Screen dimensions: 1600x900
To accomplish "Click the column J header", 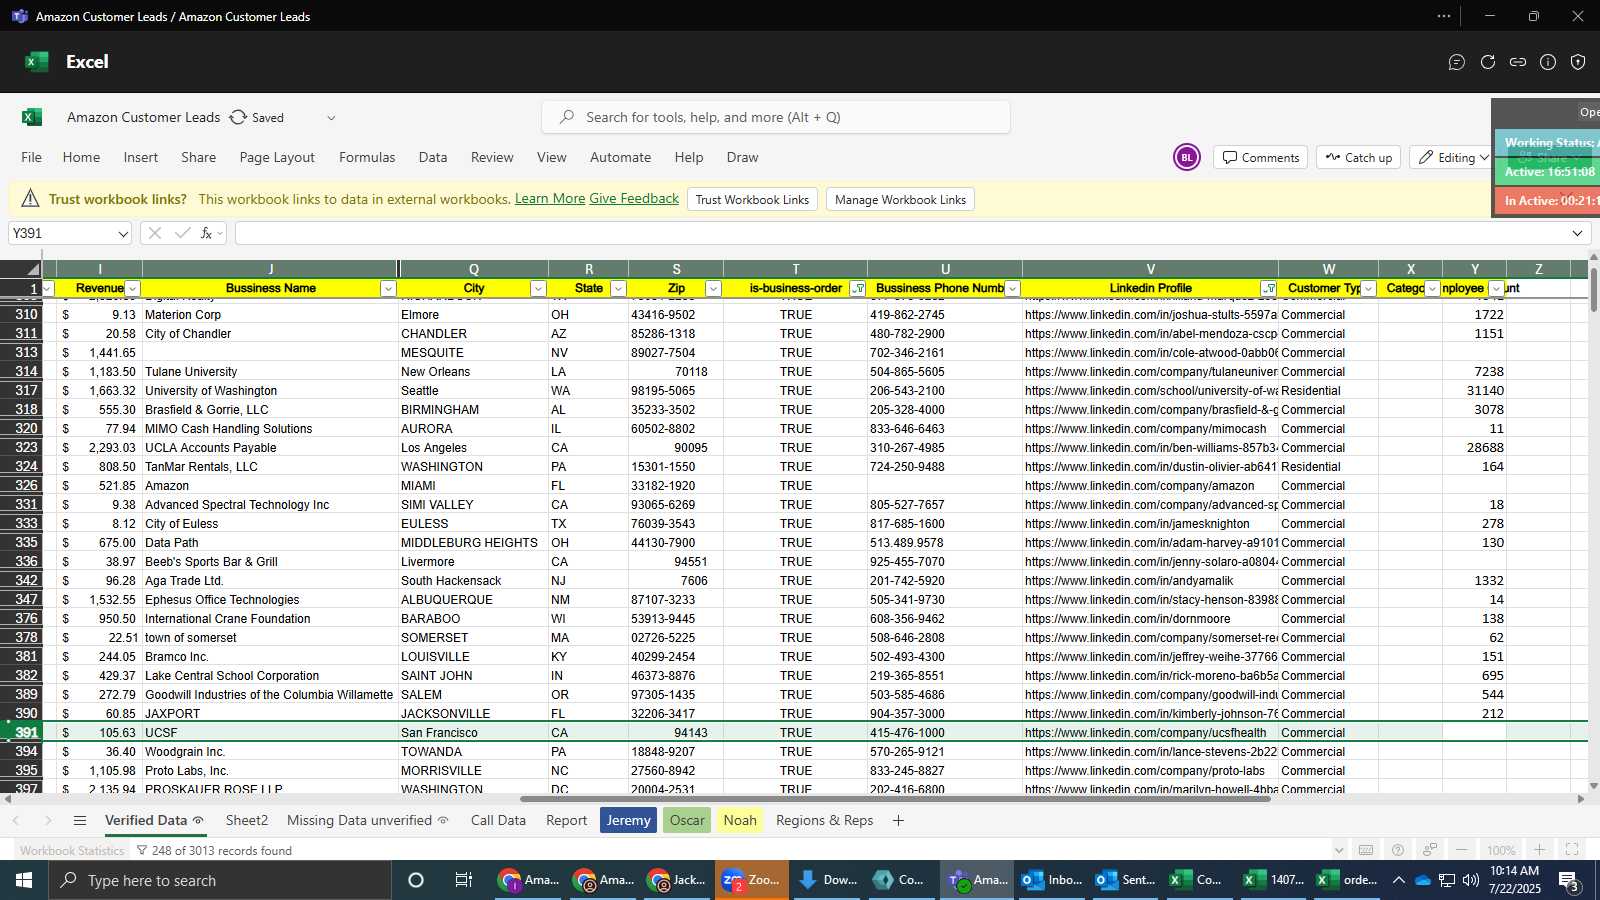I will [x=270, y=269].
